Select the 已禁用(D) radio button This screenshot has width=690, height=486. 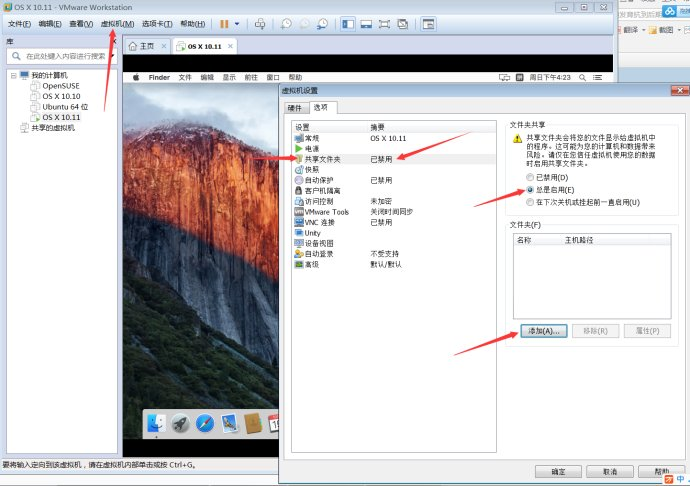[530, 177]
